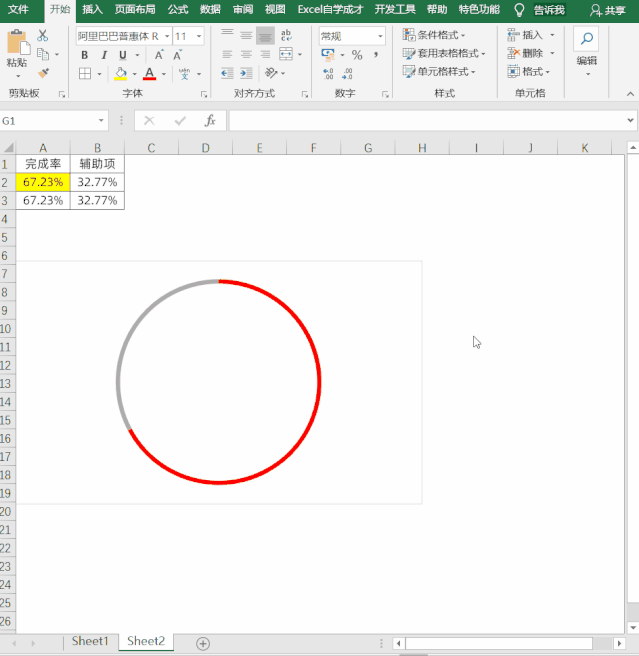Toggle Italic formatting
Viewport: 639px width, 656px height.
point(103,55)
